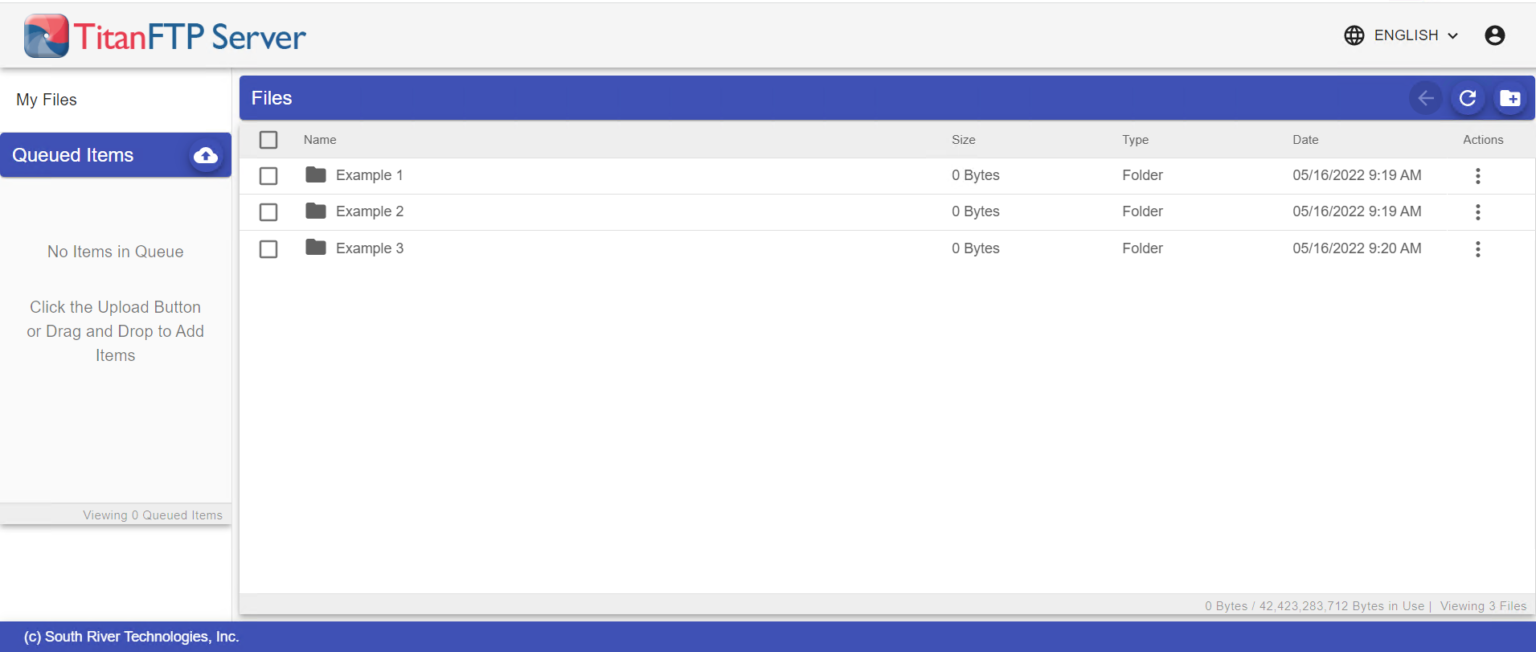This screenshot has height=652, width=1536.
Task: Select the Example 2 row checkbox
Action: 268,212
